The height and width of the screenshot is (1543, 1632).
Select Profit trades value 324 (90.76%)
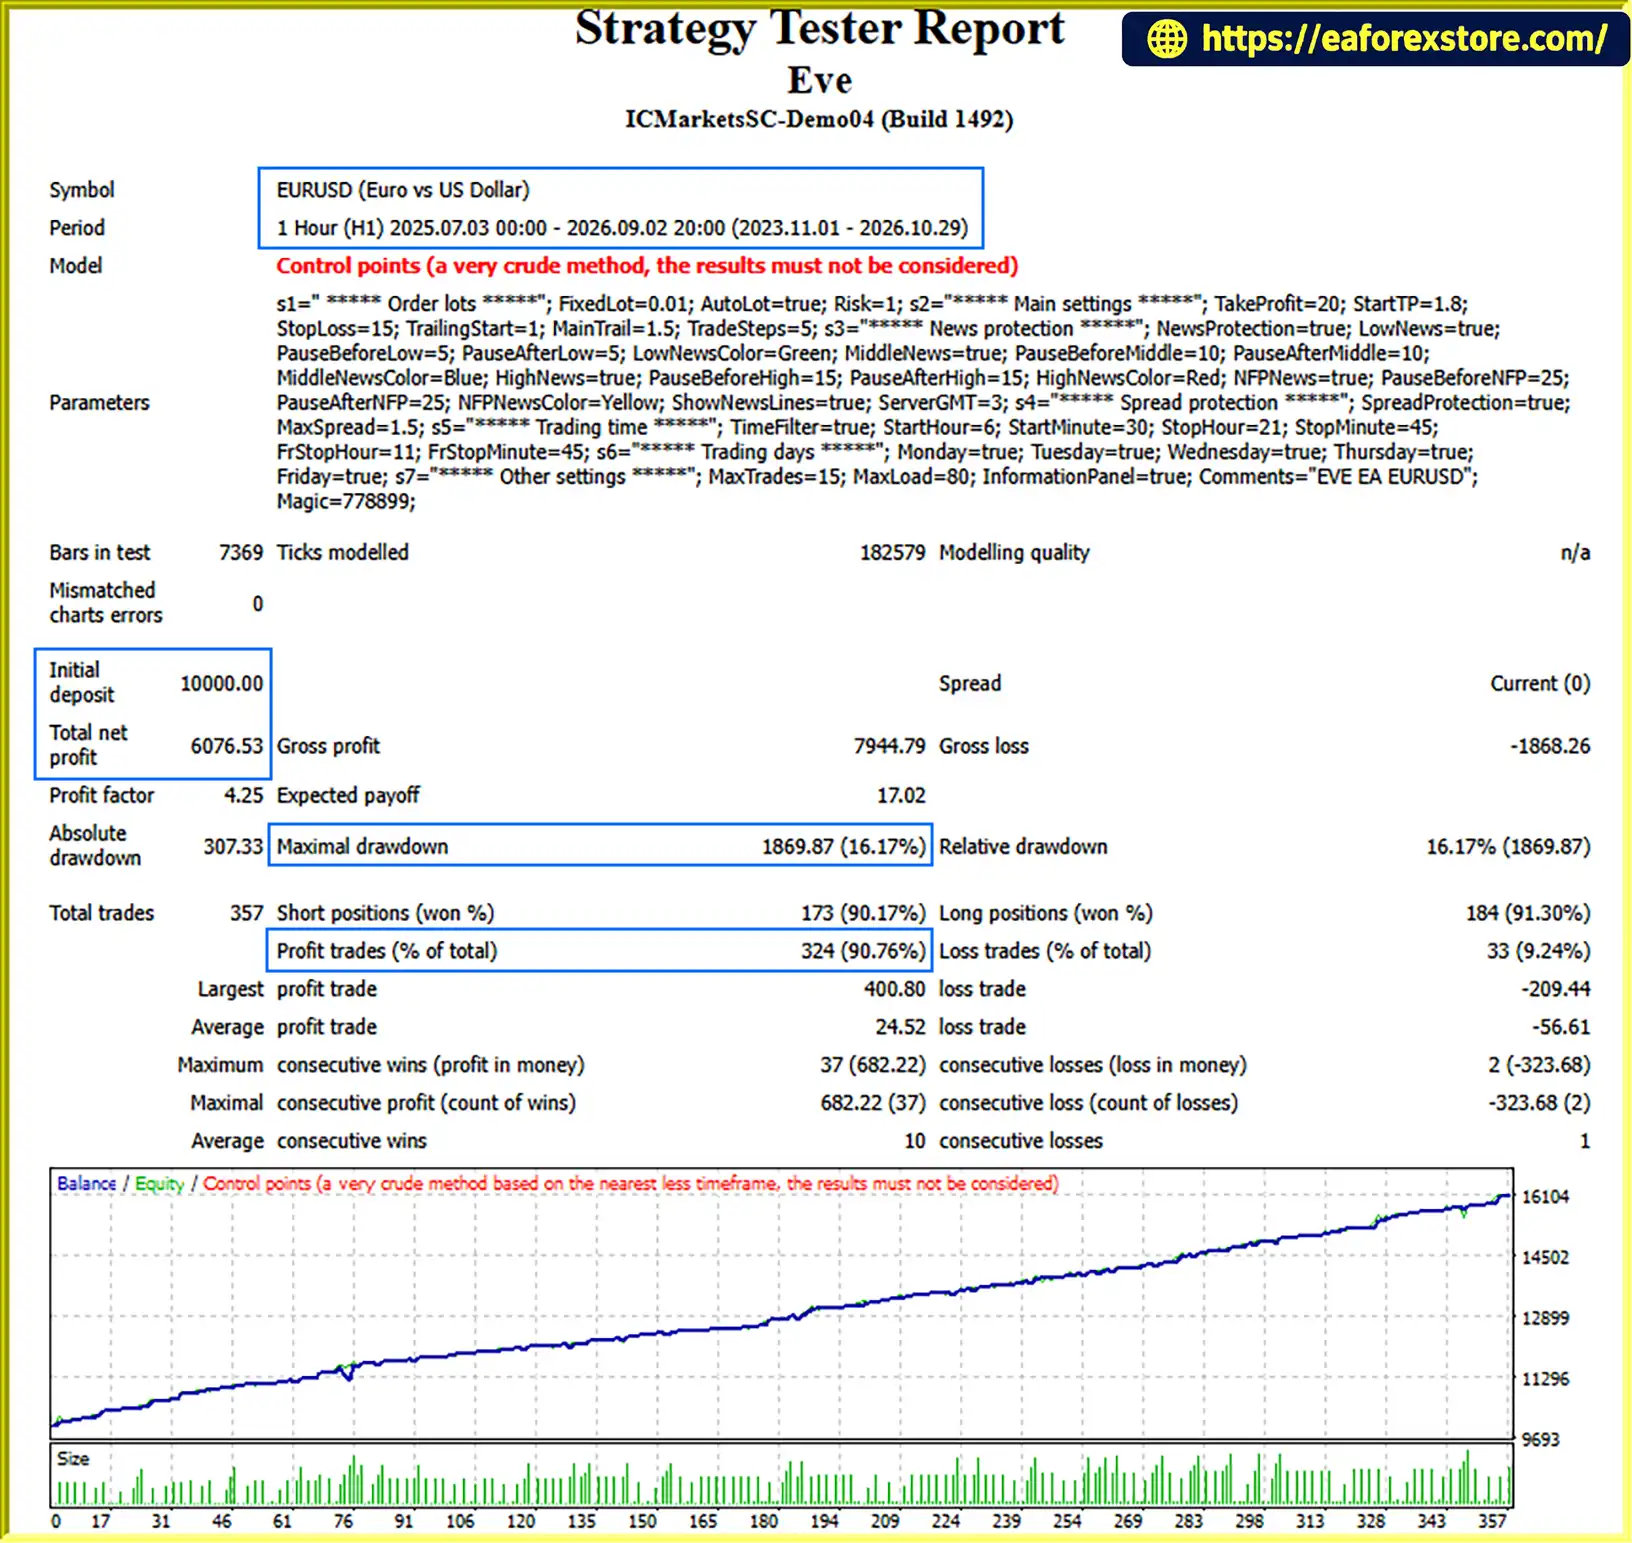click(863, 951)
